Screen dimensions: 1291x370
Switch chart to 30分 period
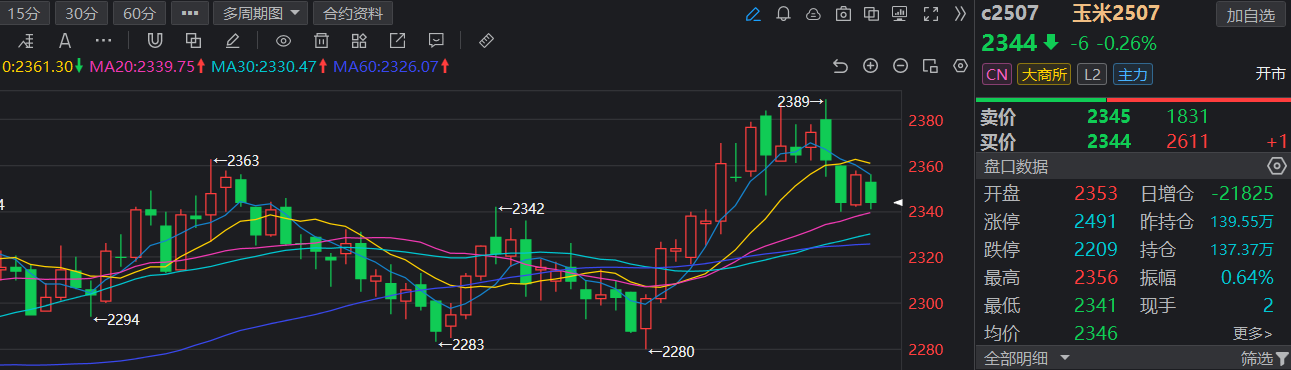[81, 14]
